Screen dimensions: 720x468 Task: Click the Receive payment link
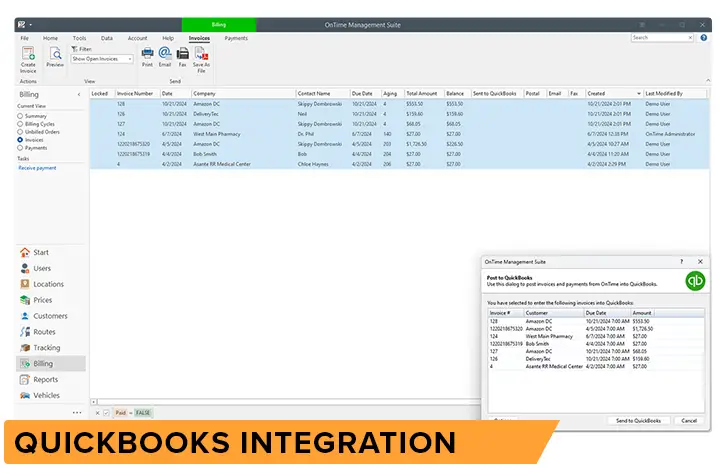click(x=37, y=168)
